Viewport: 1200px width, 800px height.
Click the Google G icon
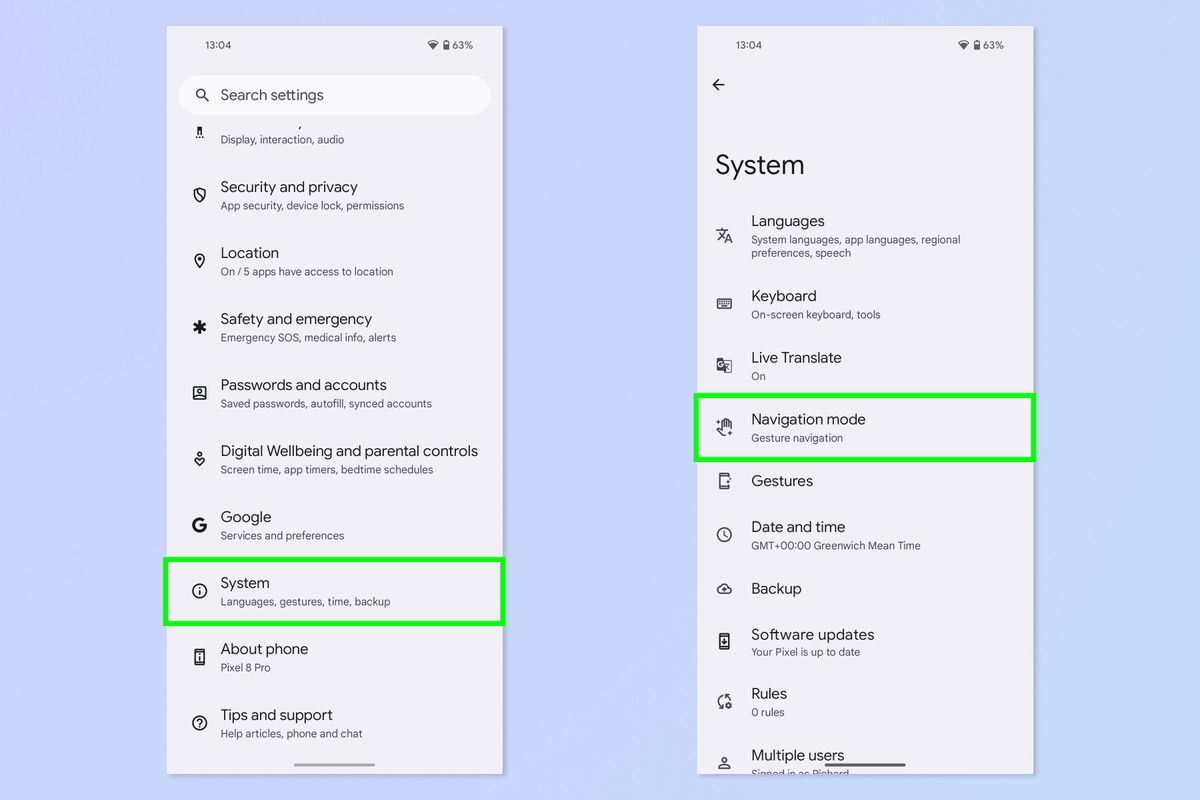click(x=199, y=525)
